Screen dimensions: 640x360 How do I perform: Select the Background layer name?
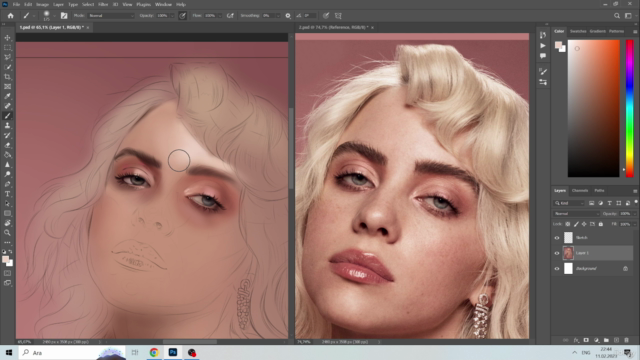point(586,269)
